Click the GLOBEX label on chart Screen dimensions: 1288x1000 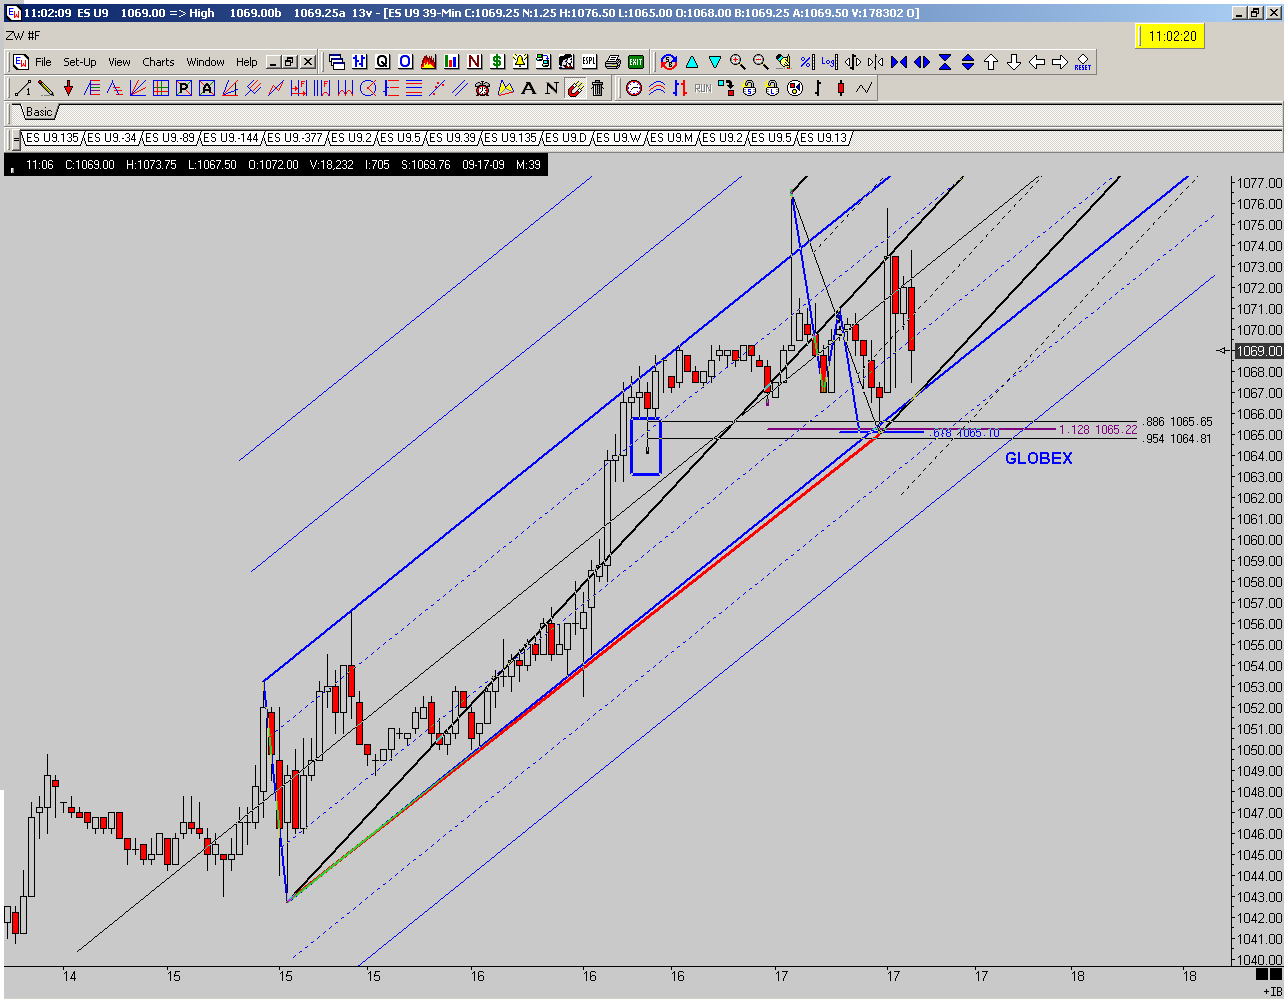pyautogui.click(x=1038, y=458)
